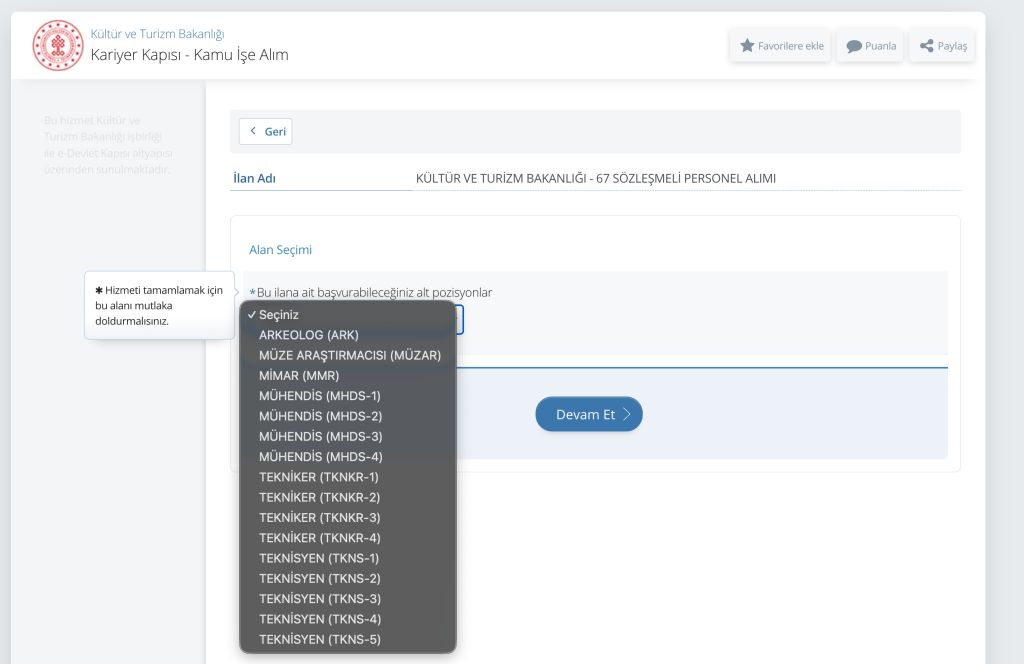The image size is (1024, 664).
Task: Pick TEKNİKER (TKNKR-3) position
Action: pos(348,517)
